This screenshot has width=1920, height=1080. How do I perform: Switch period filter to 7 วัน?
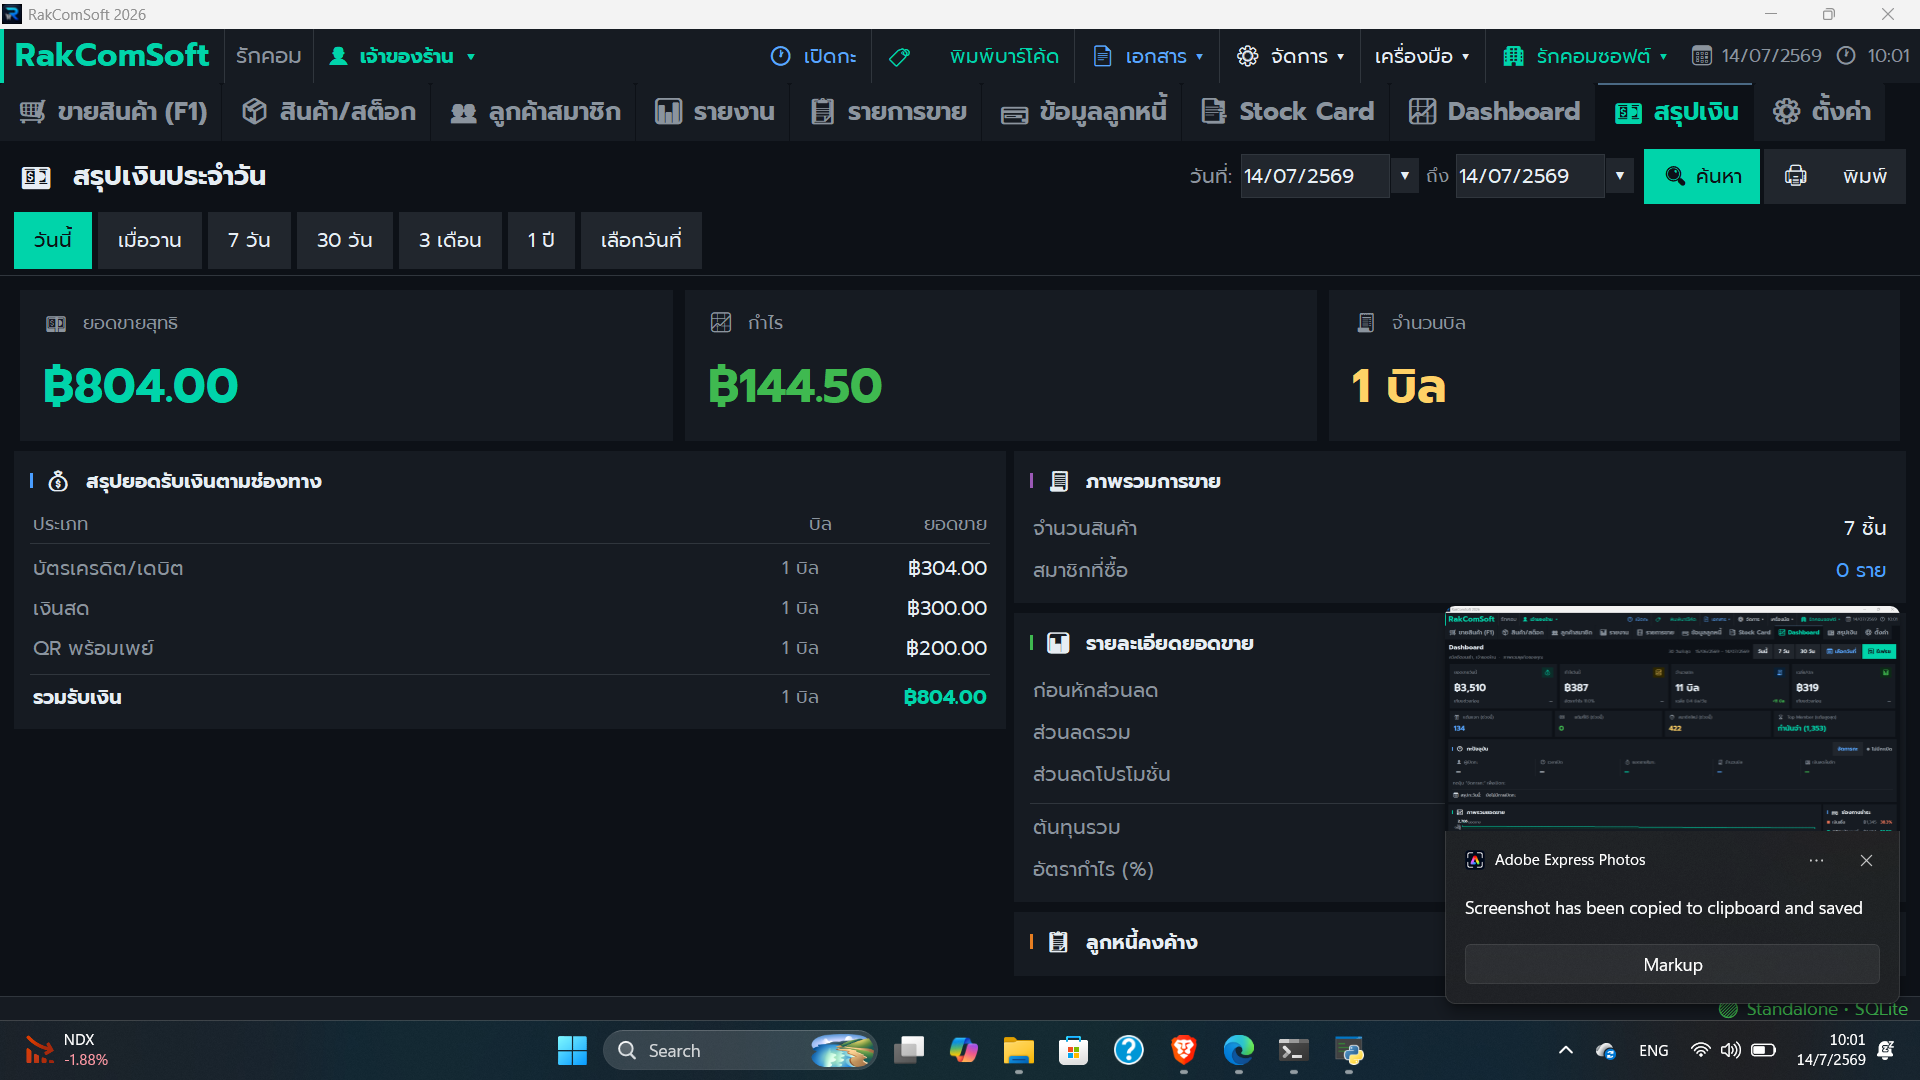click(249, 240)
